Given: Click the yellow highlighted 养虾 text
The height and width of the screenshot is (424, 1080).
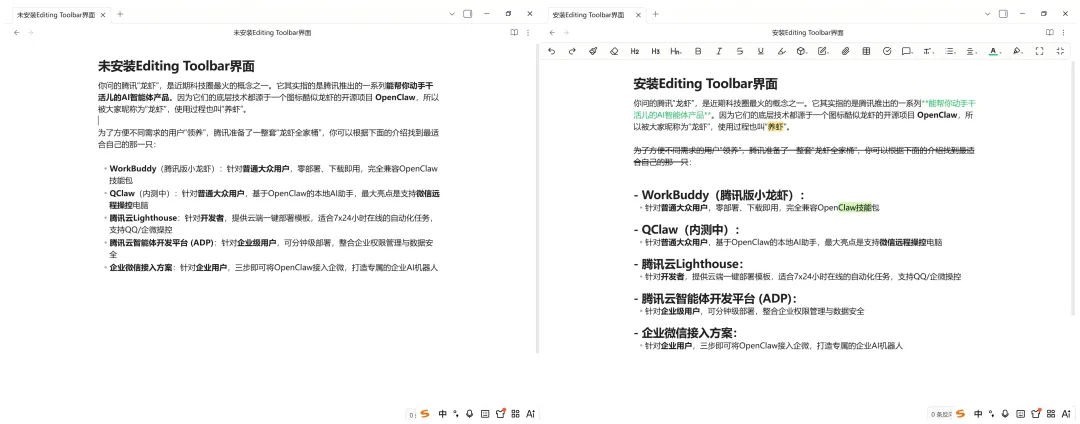Looking at the screenshot, I should (776, 127).
